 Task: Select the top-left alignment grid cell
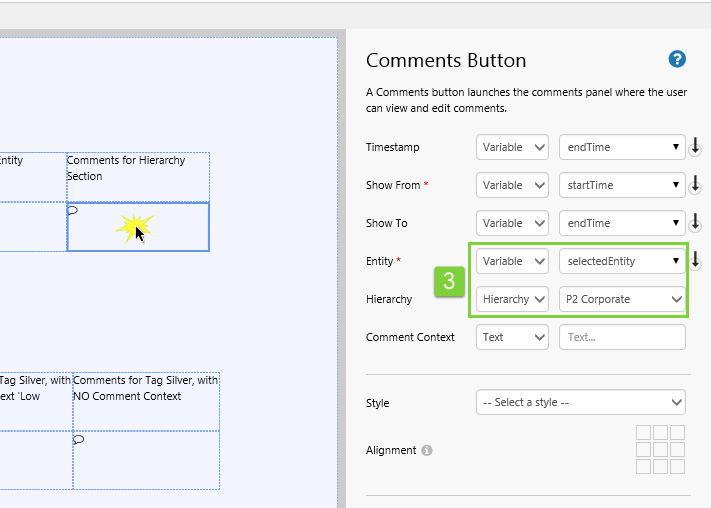(644, 433)
